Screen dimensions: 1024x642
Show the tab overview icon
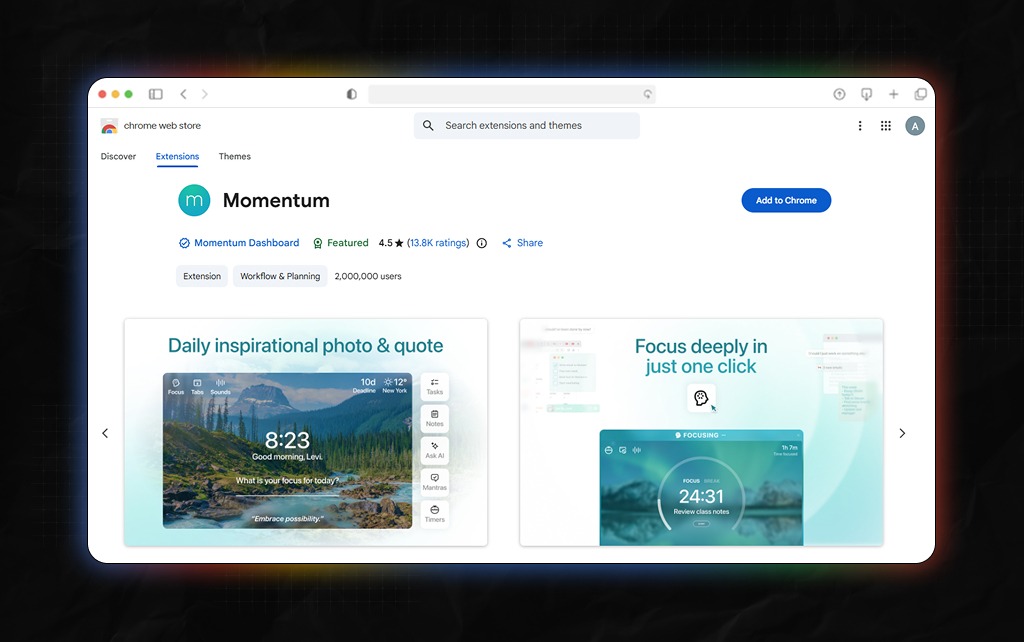920,94
